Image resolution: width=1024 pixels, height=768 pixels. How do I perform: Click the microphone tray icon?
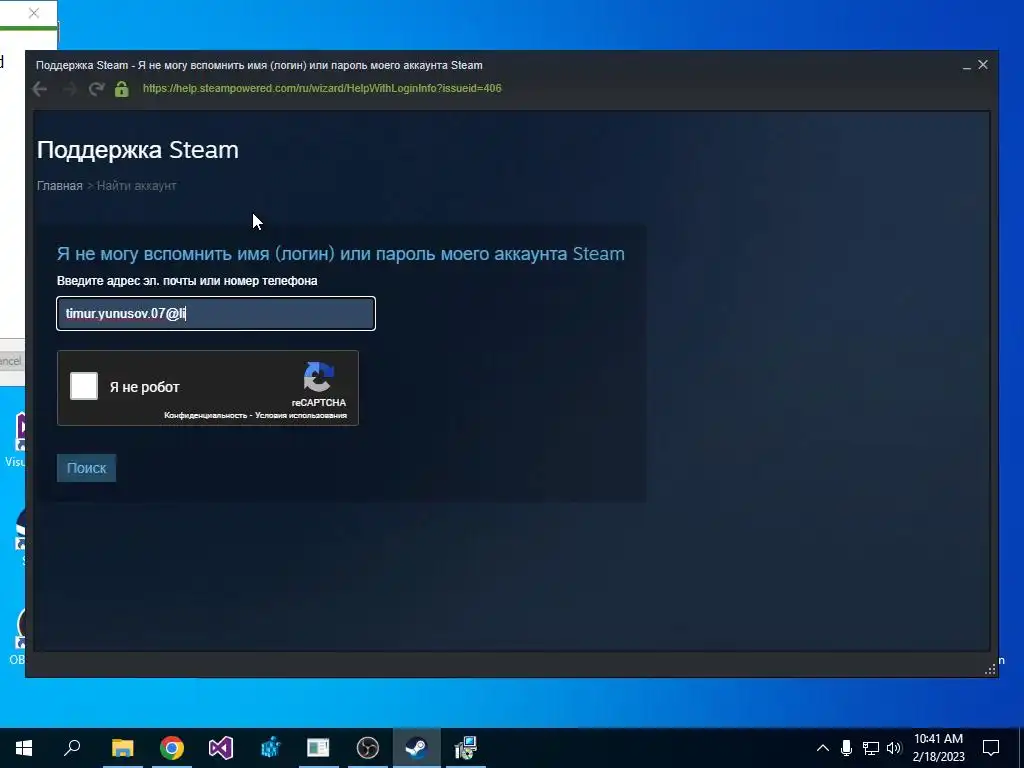tap(846, 748)
